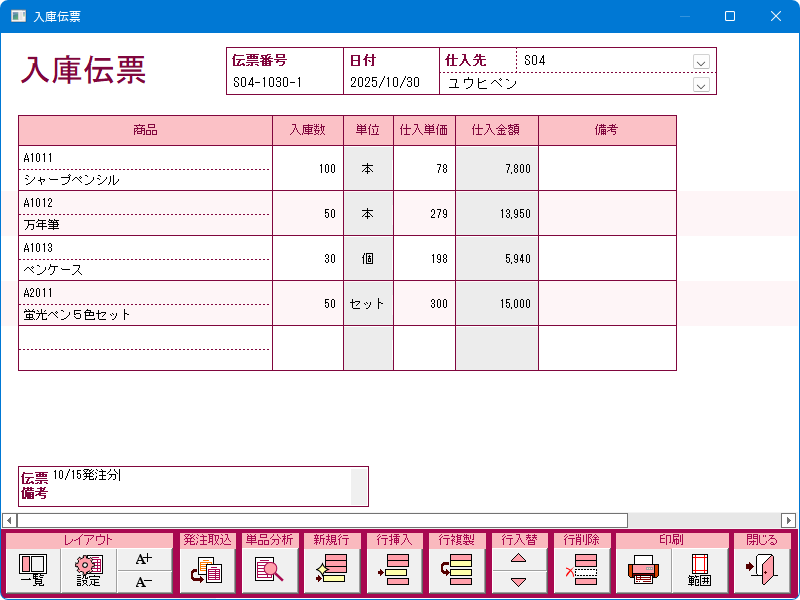Screen dimensions: 800x600
Task: Move row up with 行入替 up arrow
Action: 518,560
